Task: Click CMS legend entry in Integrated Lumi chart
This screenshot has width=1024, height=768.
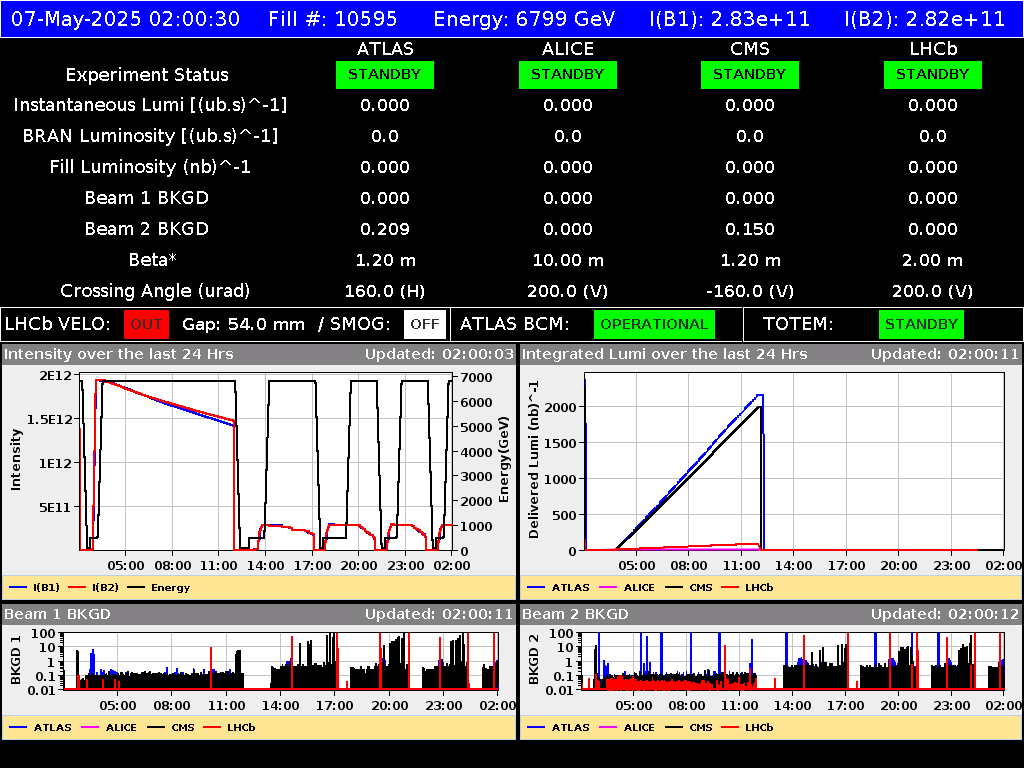Action: pyautogui.click(x=689, y=587)
